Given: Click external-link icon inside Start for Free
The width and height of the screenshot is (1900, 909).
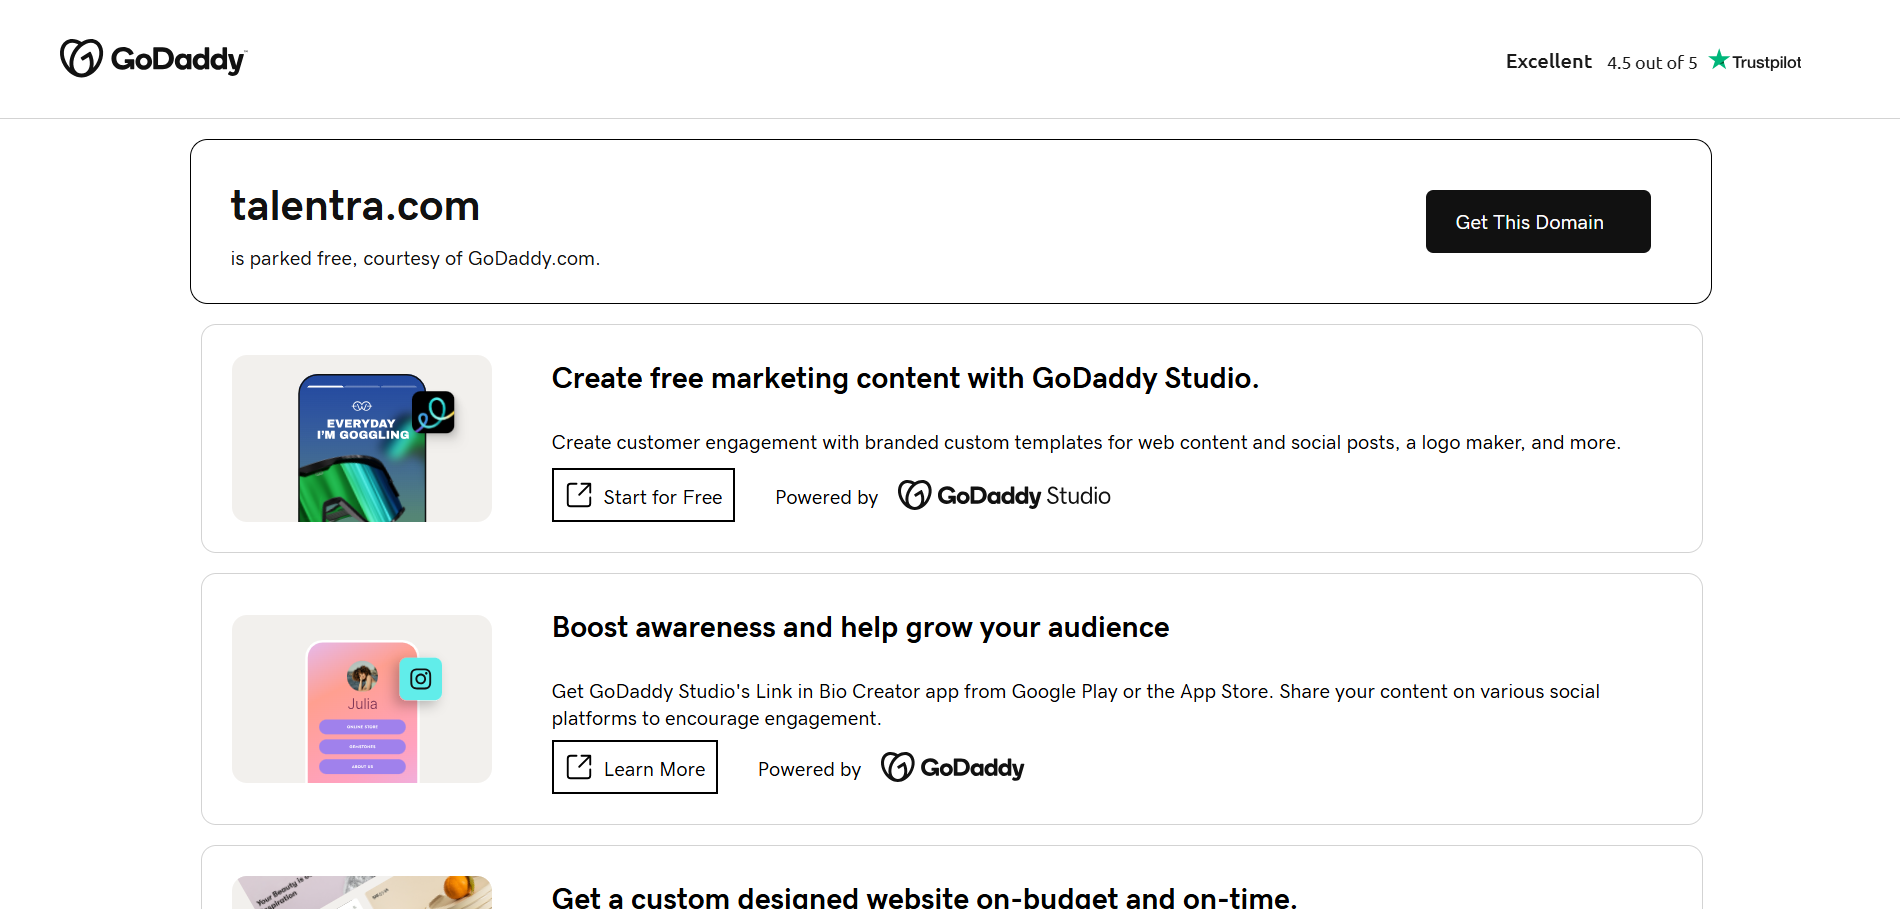Looking at the screenshot, I should click(x=579, y=495).
